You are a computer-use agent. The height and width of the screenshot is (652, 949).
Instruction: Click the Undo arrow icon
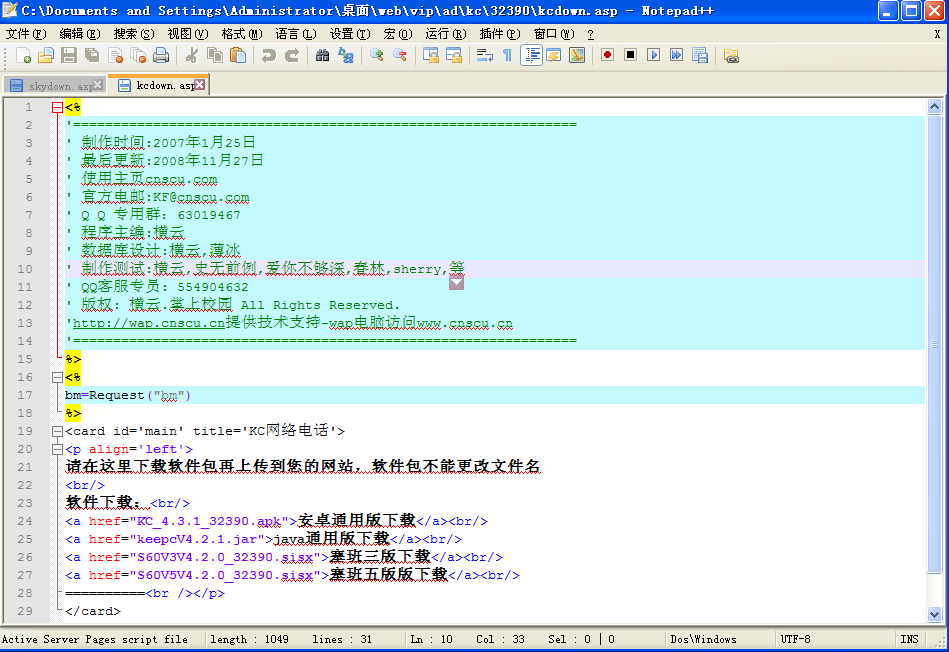click(x=268, y=55)
